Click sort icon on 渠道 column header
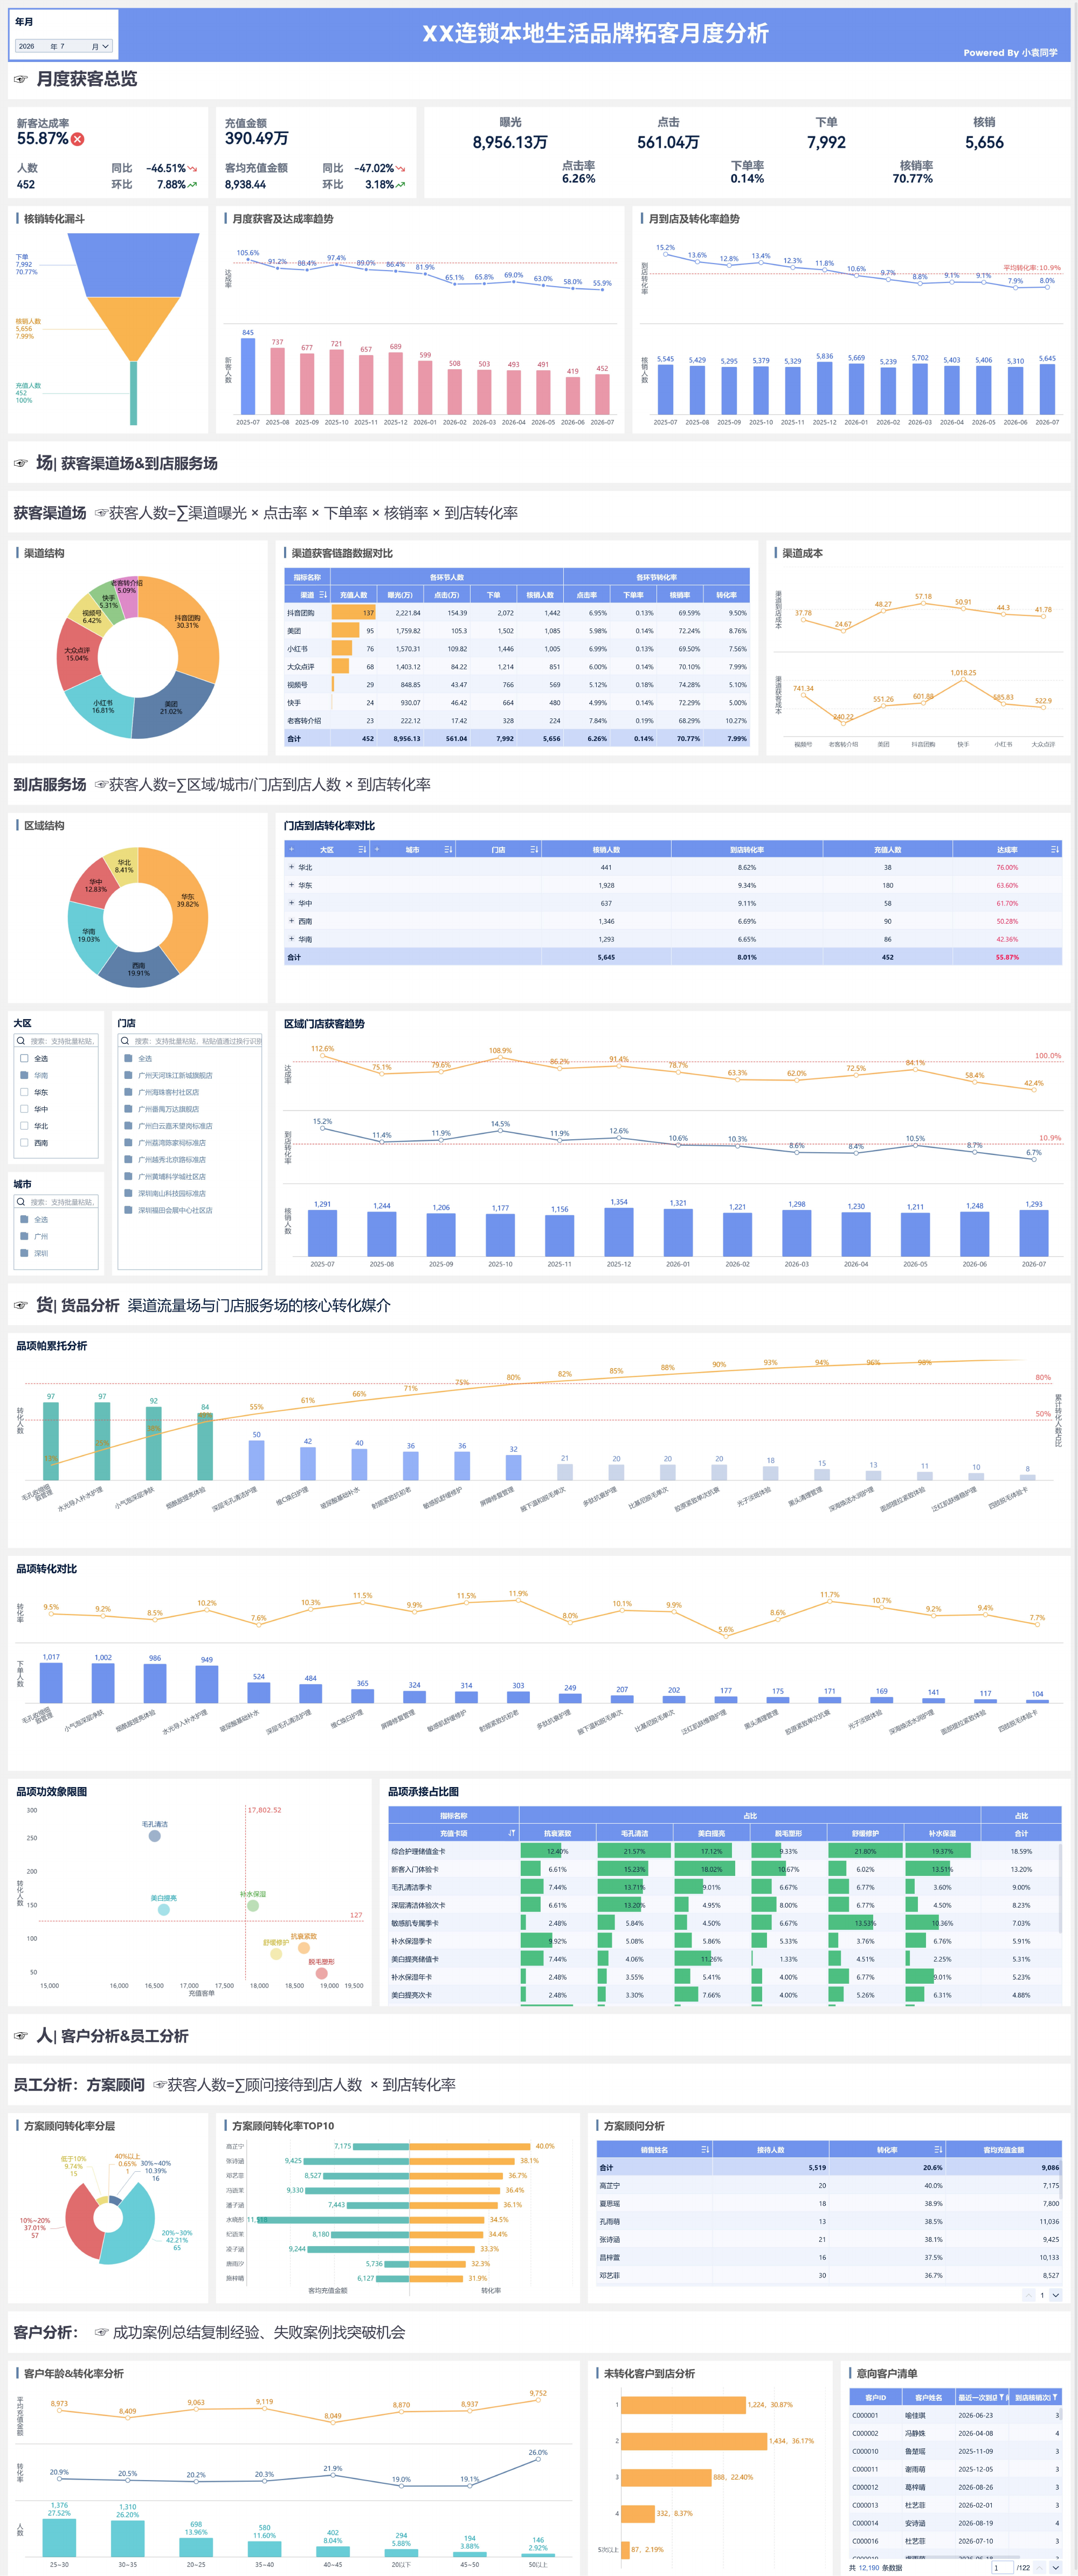1078x2576 pixels. 323,595
